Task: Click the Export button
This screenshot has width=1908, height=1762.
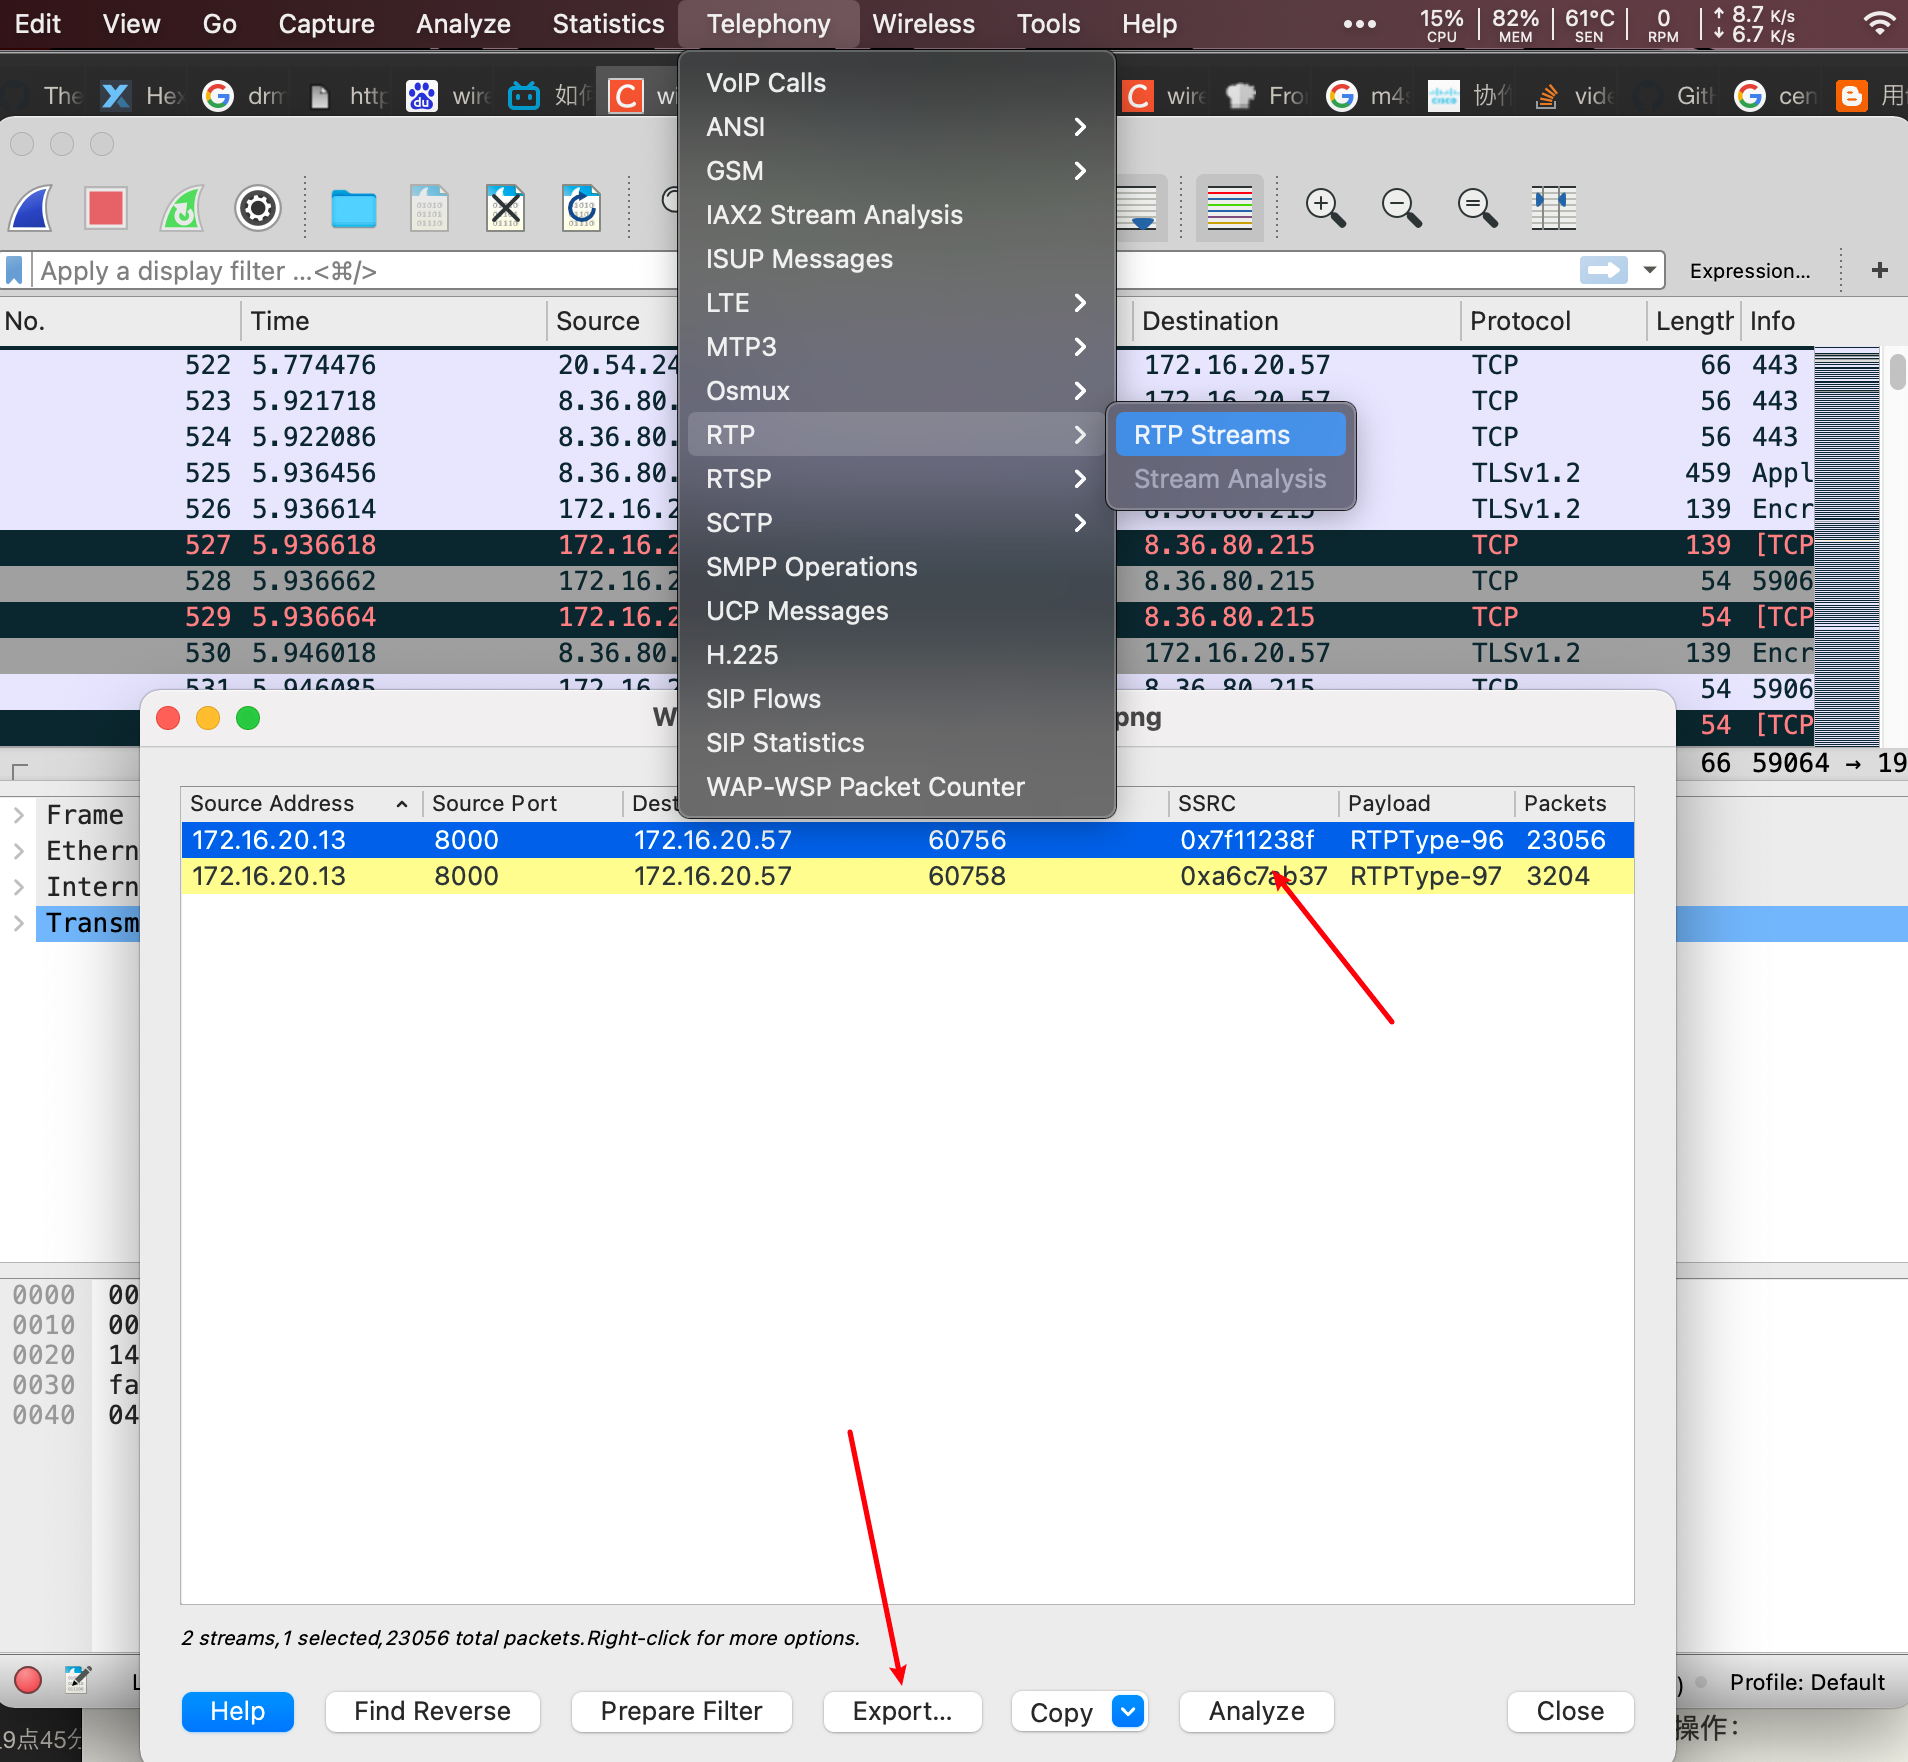Action: point(901,1711)
